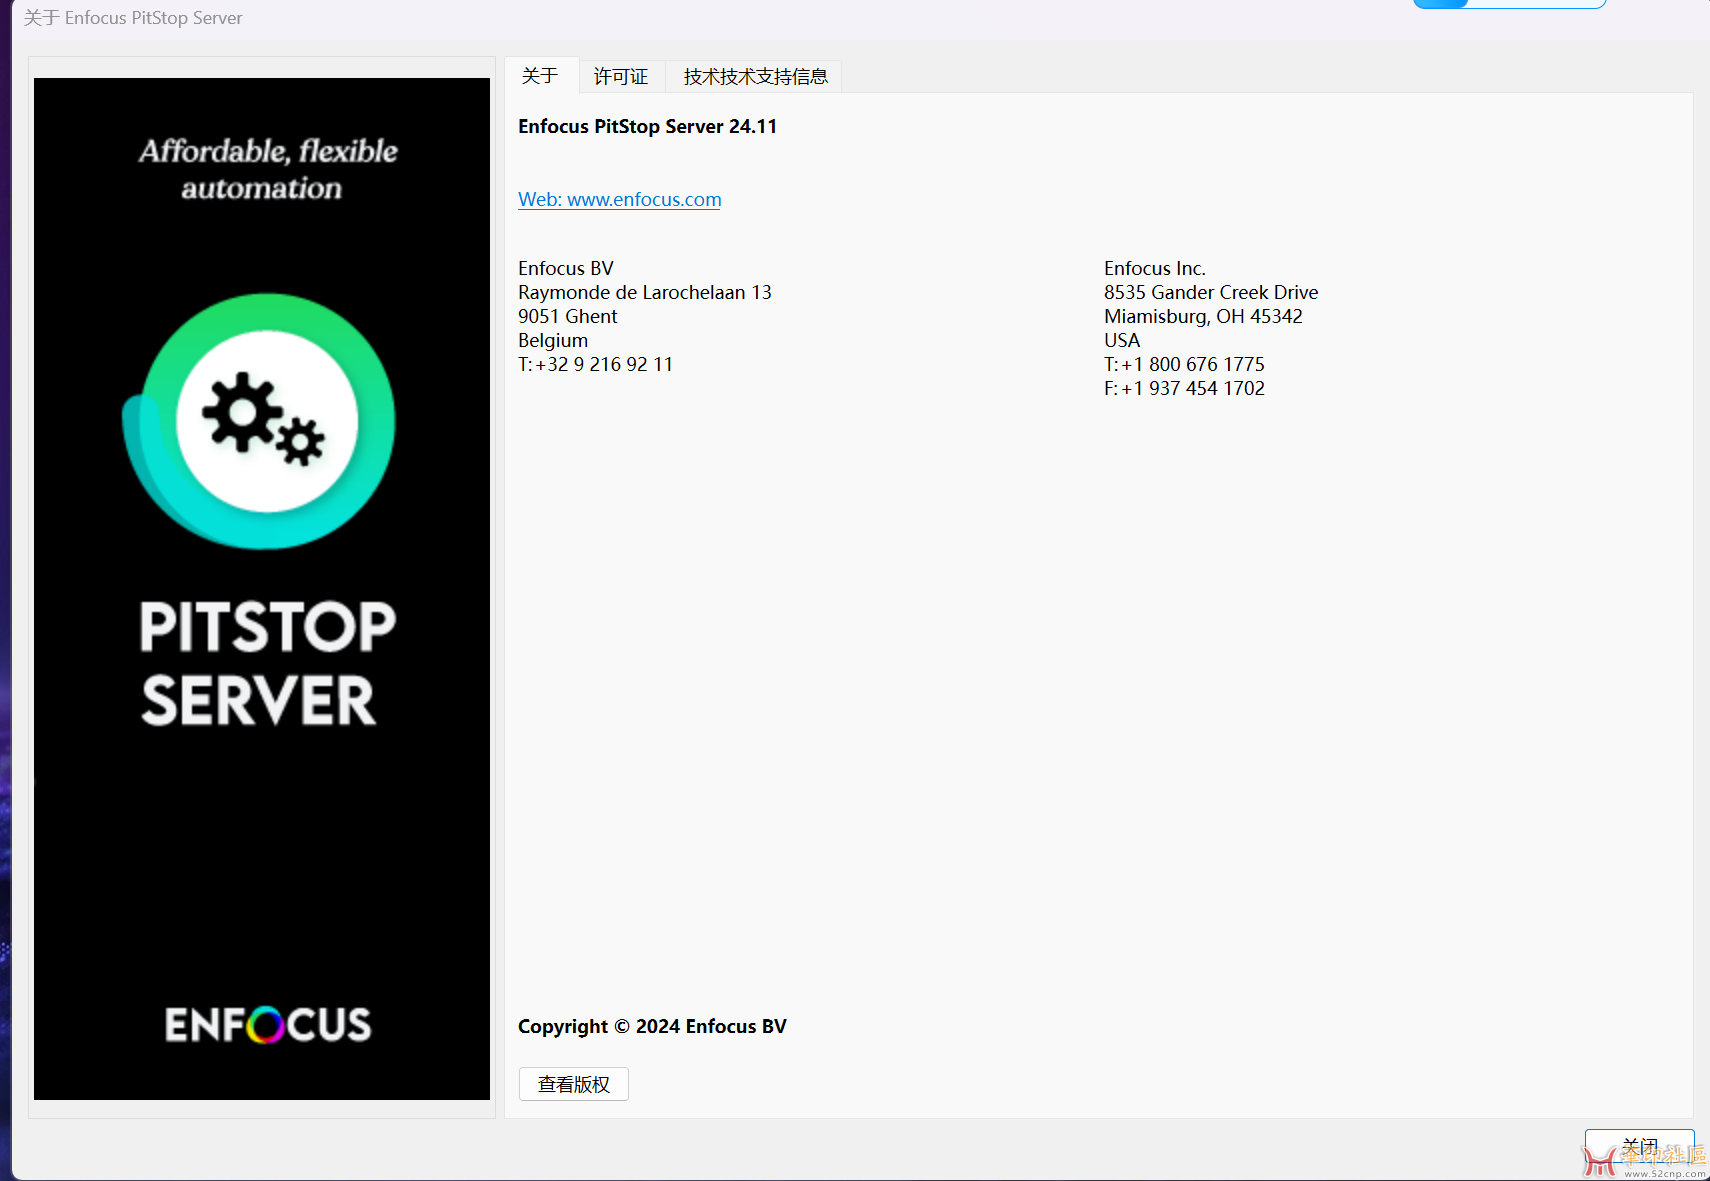Click the small gear inside the logo
Image resolution: width=1710 pixels, height=1181 pixels.
[300, 441]
